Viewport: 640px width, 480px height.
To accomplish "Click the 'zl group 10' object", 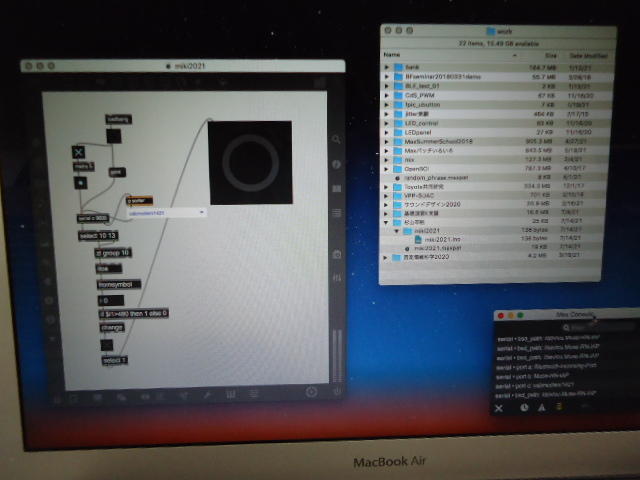I will coord(113,253).
